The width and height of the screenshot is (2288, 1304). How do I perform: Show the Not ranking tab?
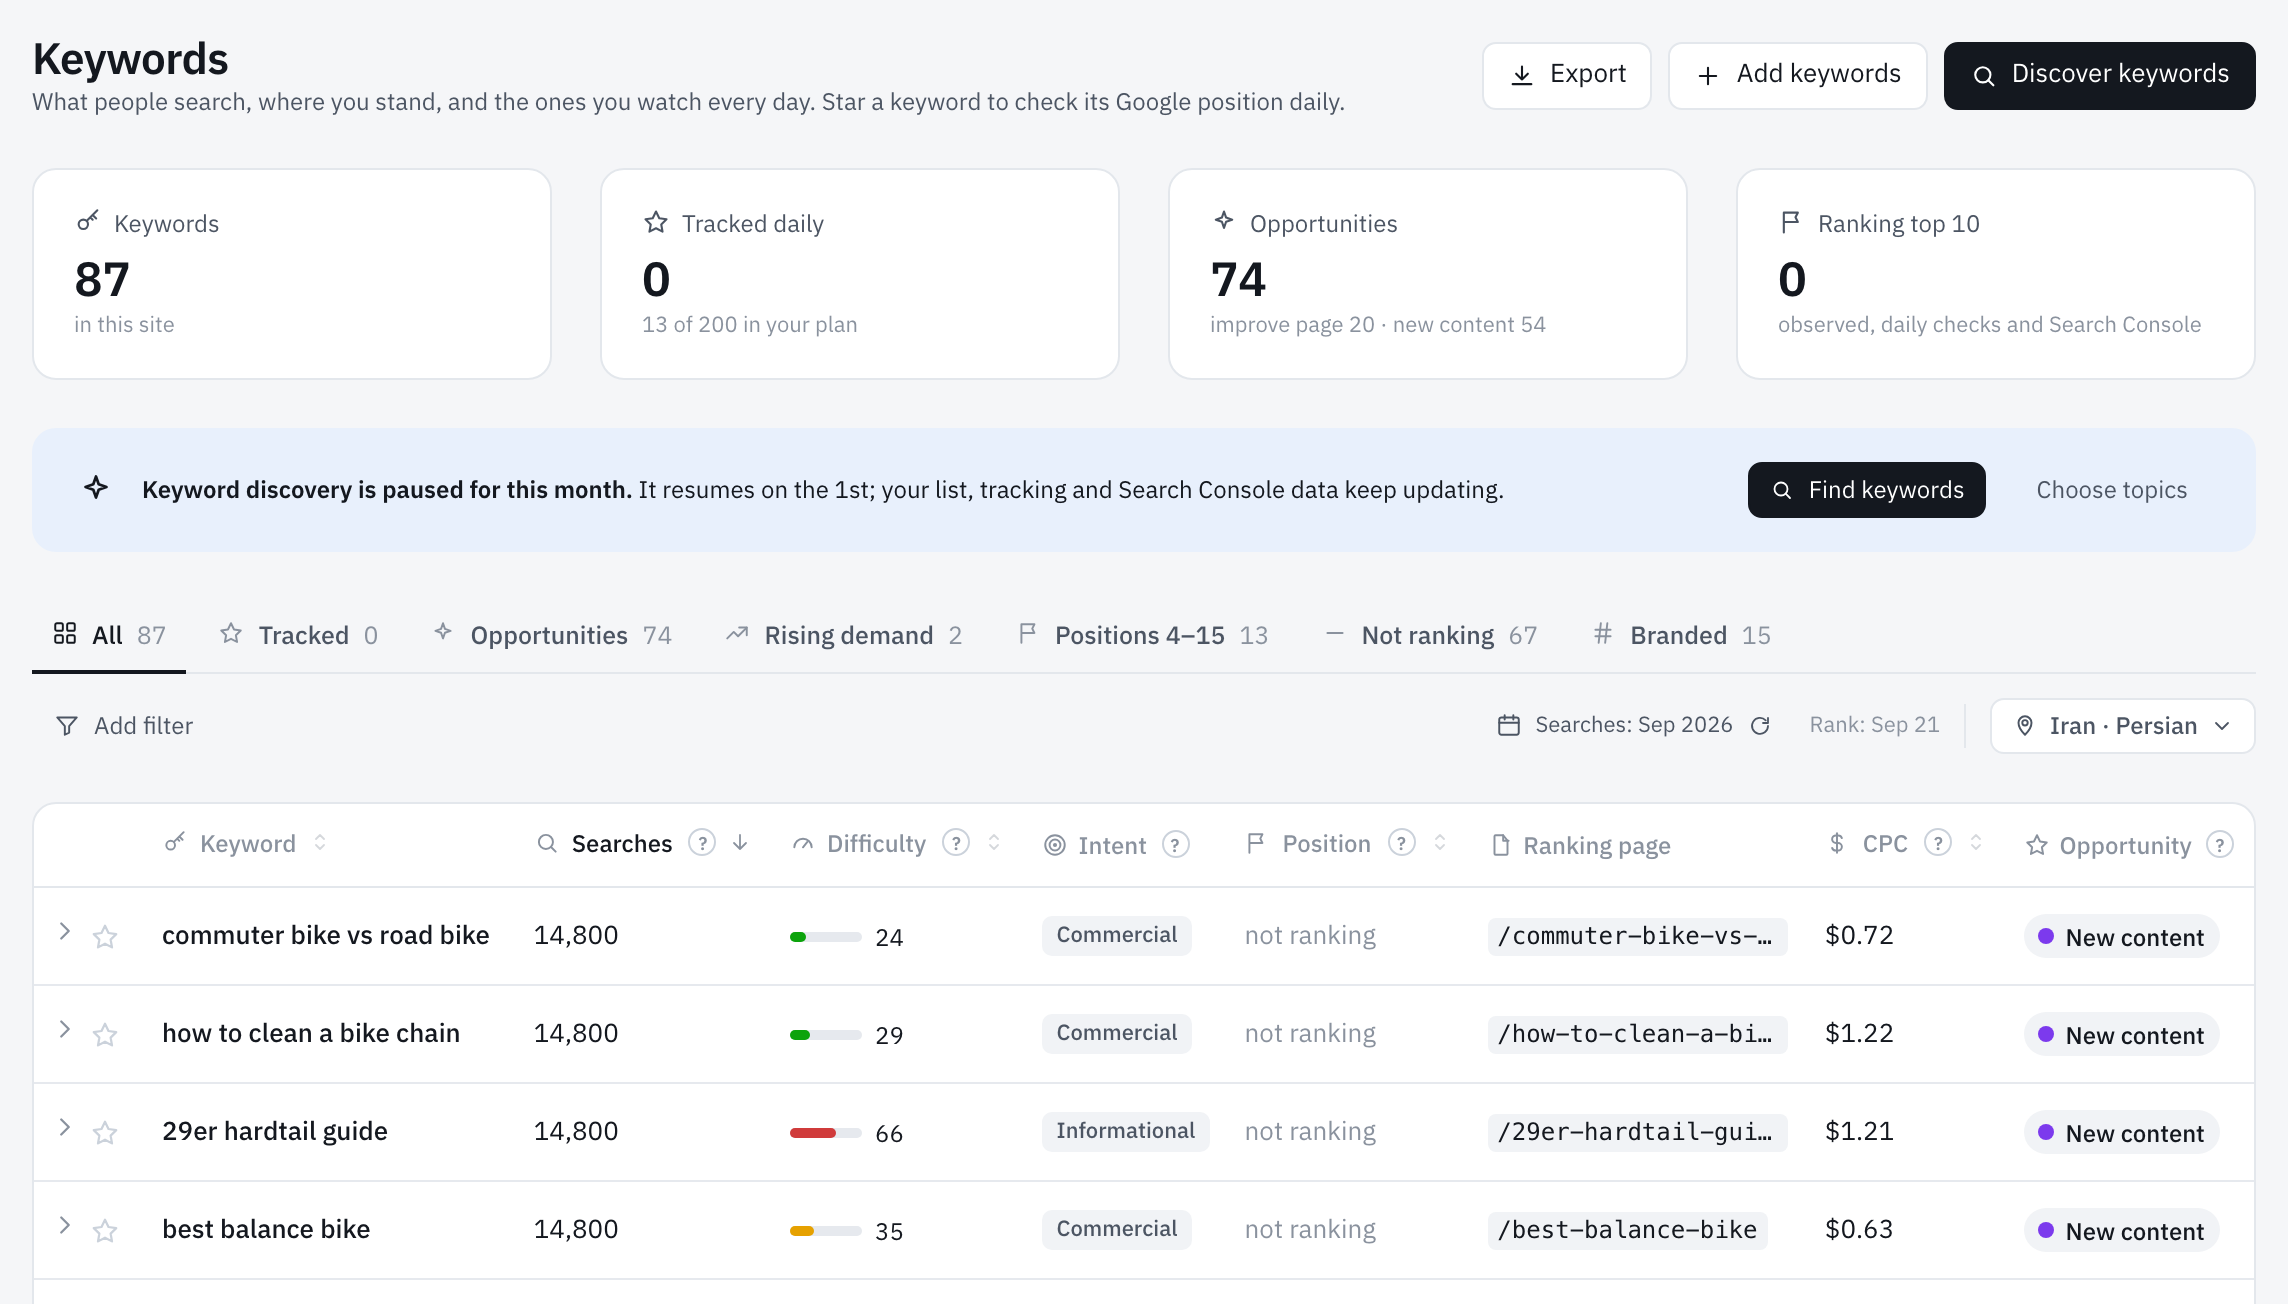1431,635
